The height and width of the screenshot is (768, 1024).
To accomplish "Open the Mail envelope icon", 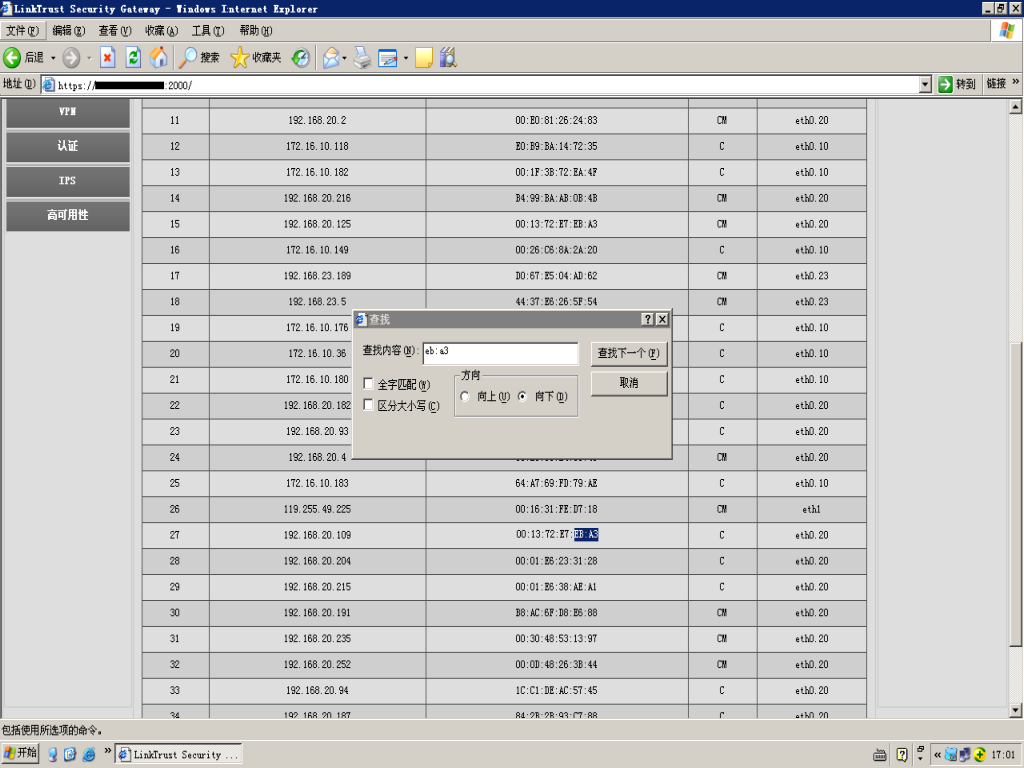I will point(331,58).
